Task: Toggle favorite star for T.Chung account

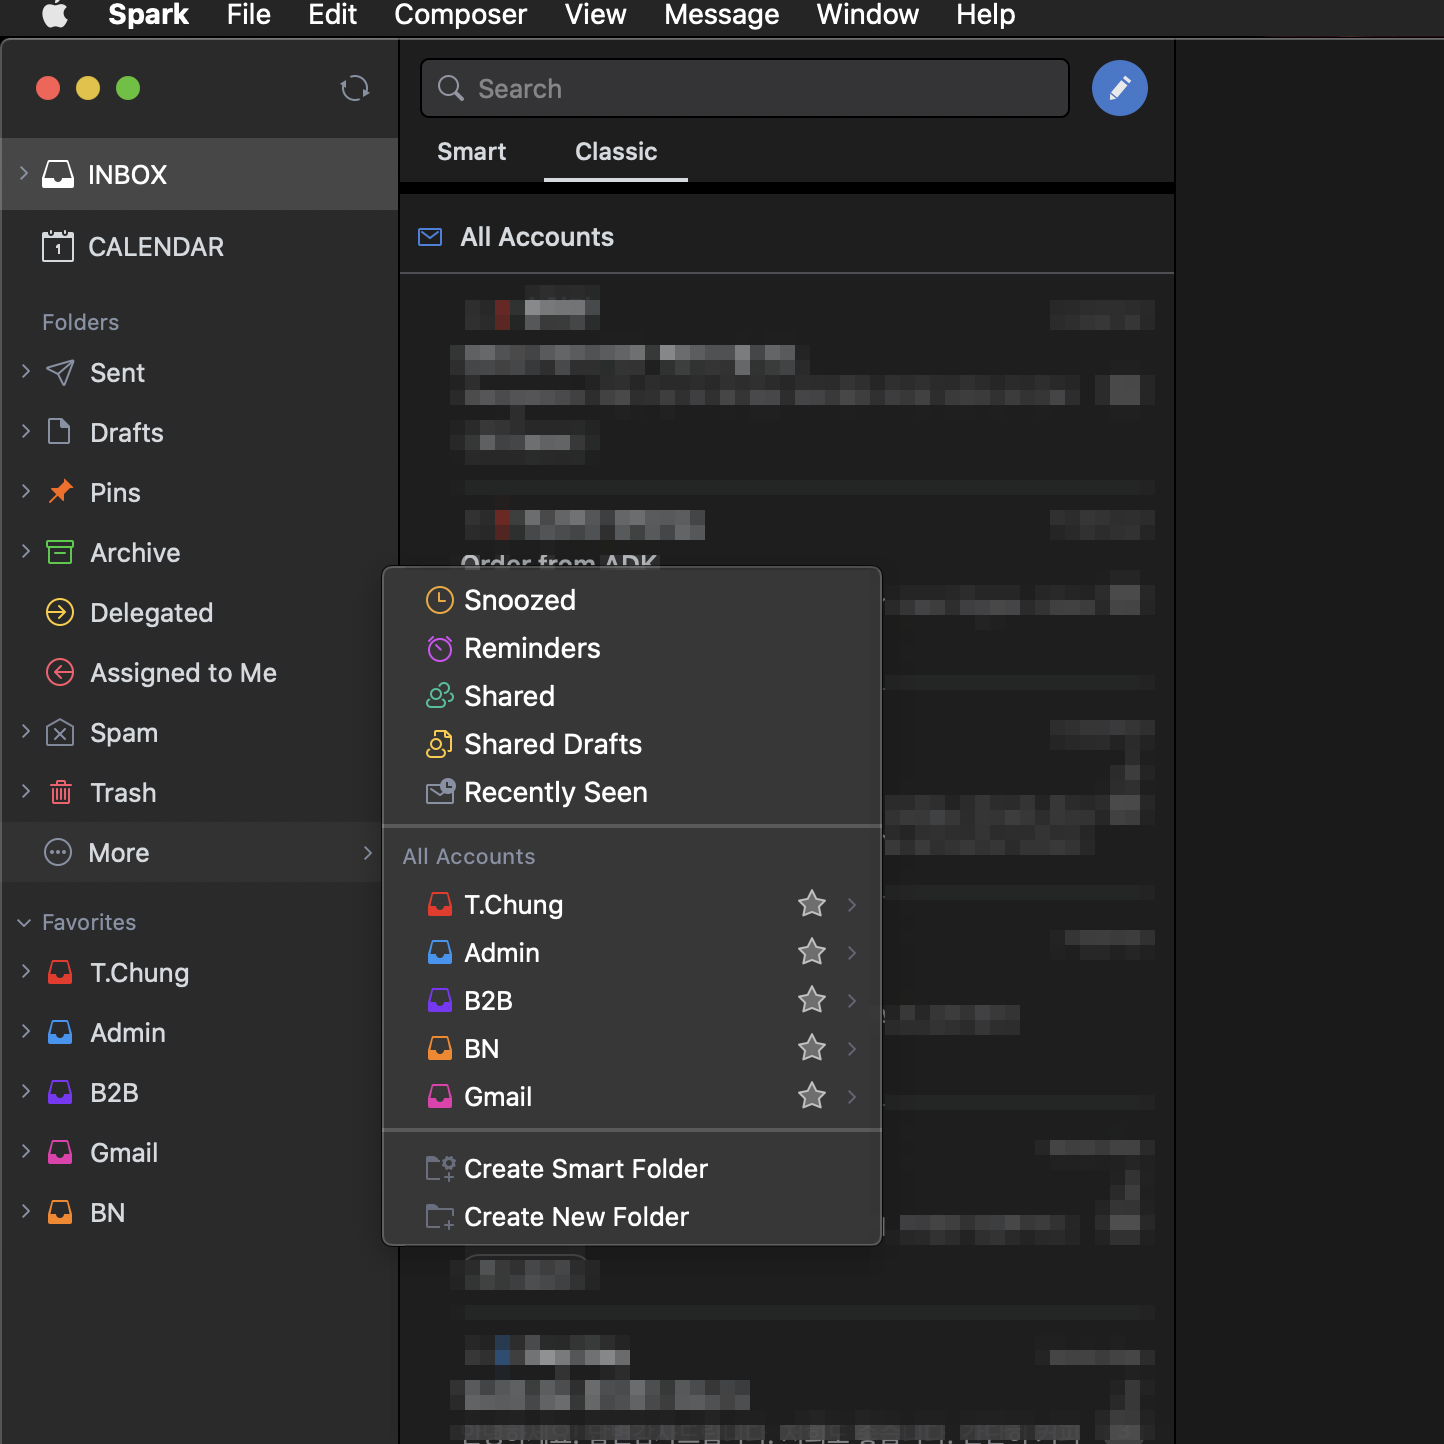Action: pyautogui.click(x=812, y=904)
